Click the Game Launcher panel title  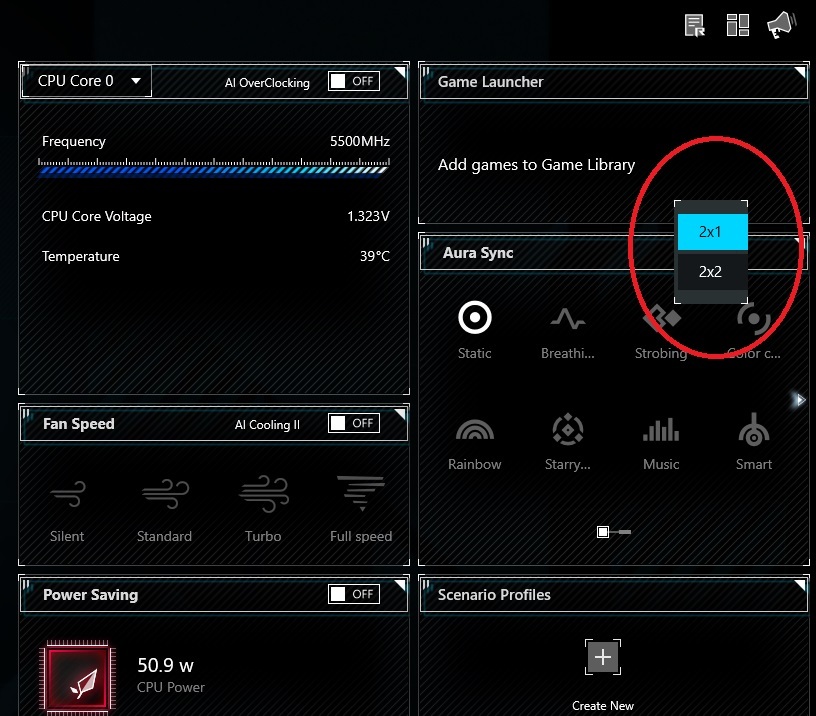(x=490, y=82)
